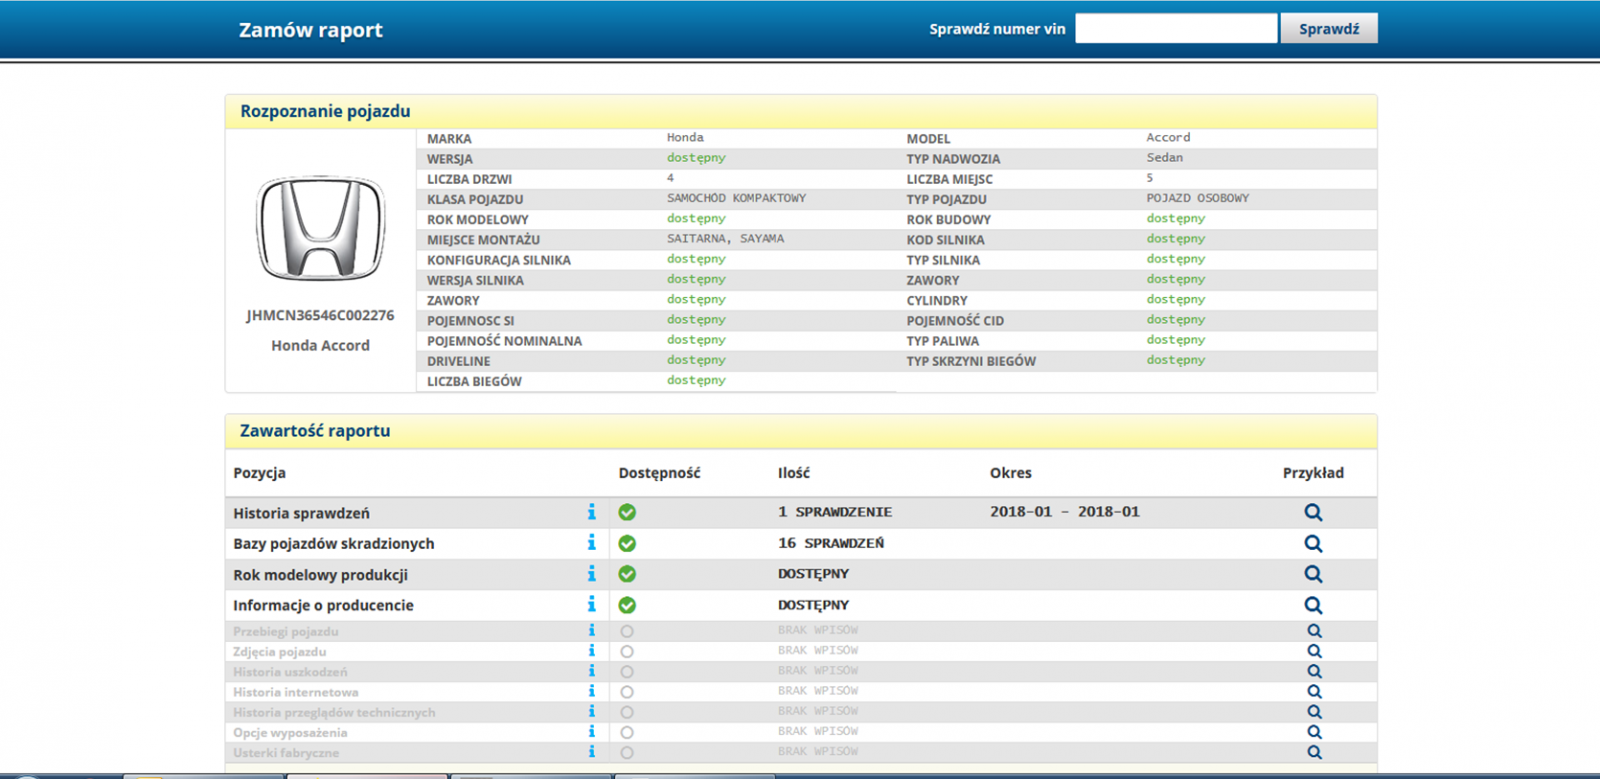Click empty availability circle for Zdjęcia pojazdu
The width and height of the screenshot is (1600, 779).
click(x=627, y=651)
